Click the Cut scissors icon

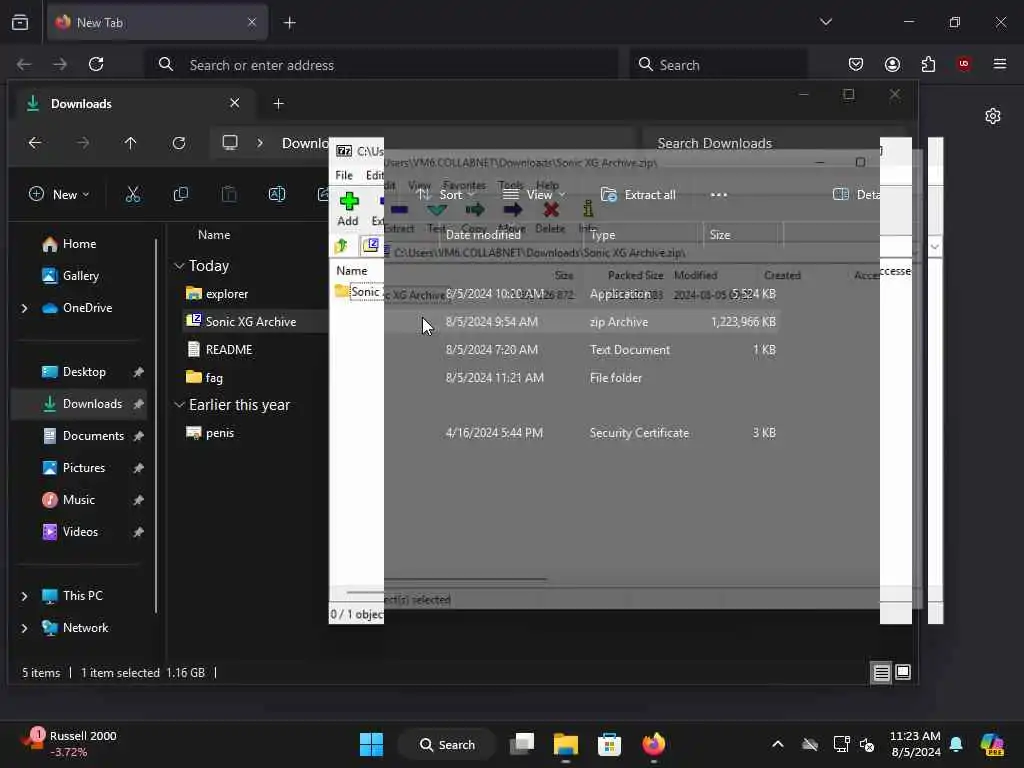[133, 195]
